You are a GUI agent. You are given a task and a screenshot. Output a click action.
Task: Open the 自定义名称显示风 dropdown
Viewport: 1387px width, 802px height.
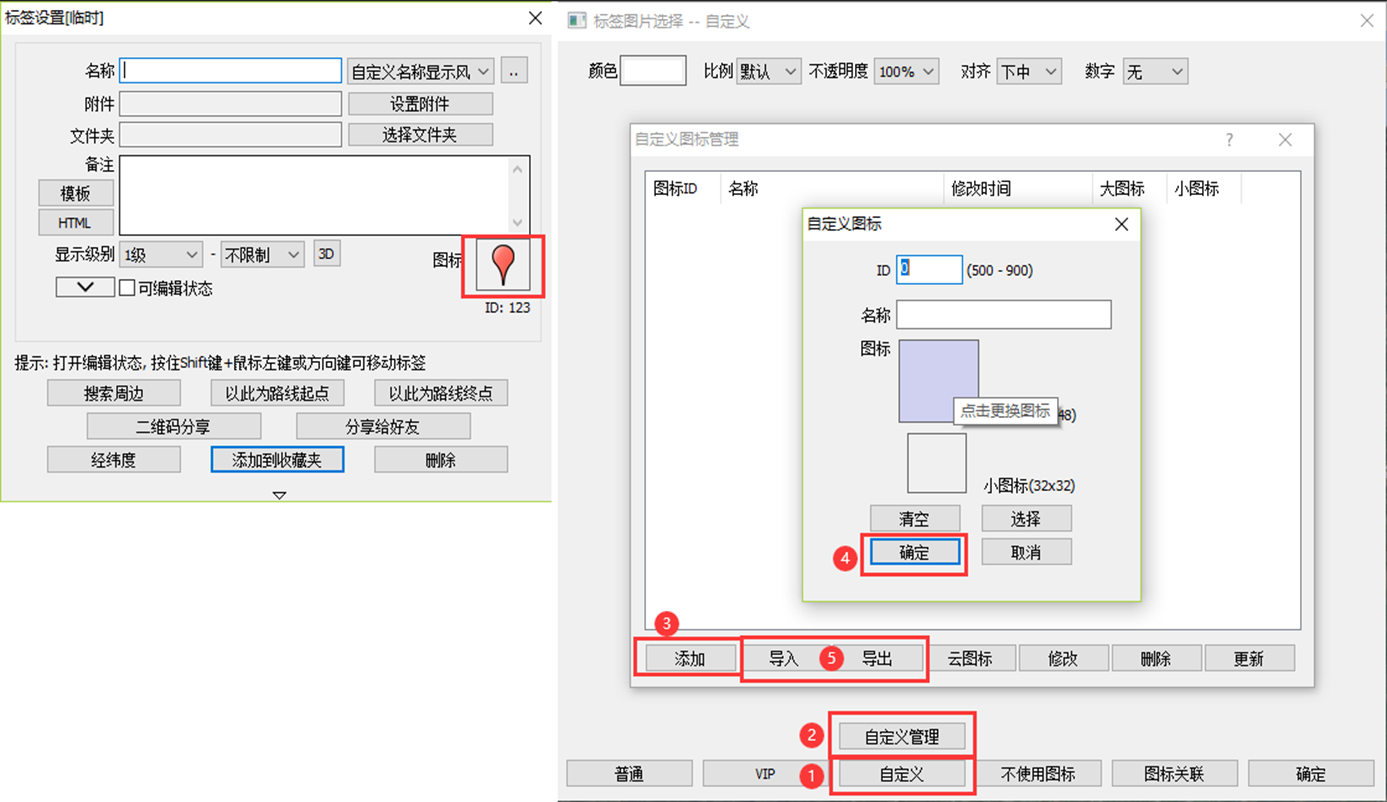tap(420, 72)
